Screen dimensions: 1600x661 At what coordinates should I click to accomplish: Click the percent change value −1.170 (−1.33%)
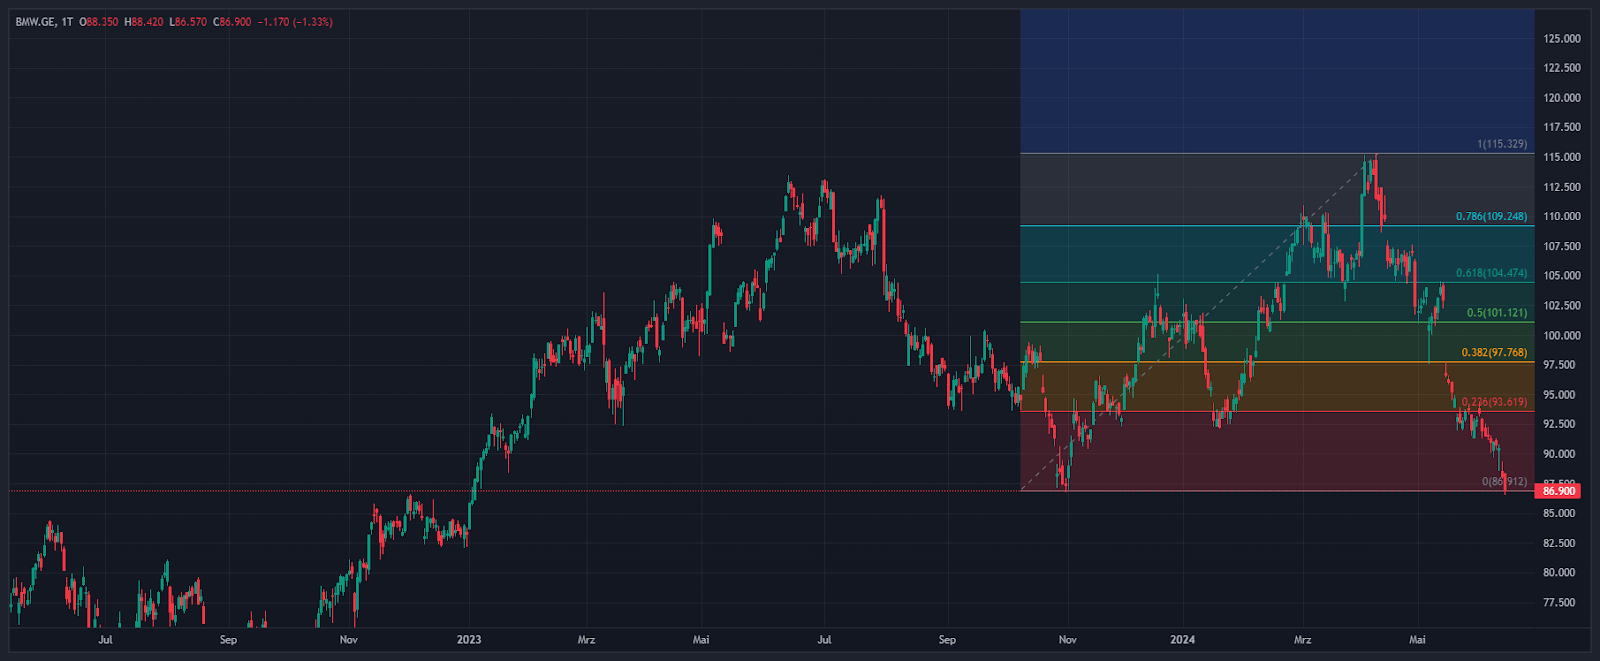(295, 22)
